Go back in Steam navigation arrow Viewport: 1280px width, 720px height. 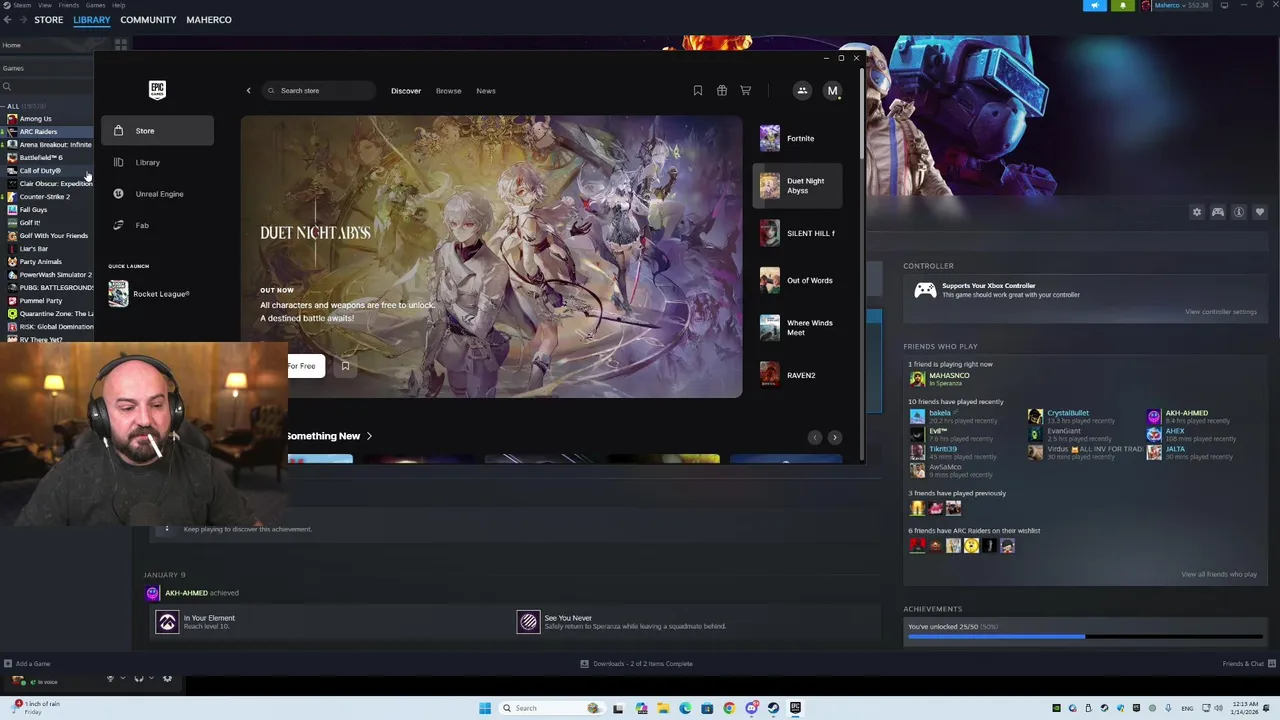pyautogui.click(x=7, y=20)
